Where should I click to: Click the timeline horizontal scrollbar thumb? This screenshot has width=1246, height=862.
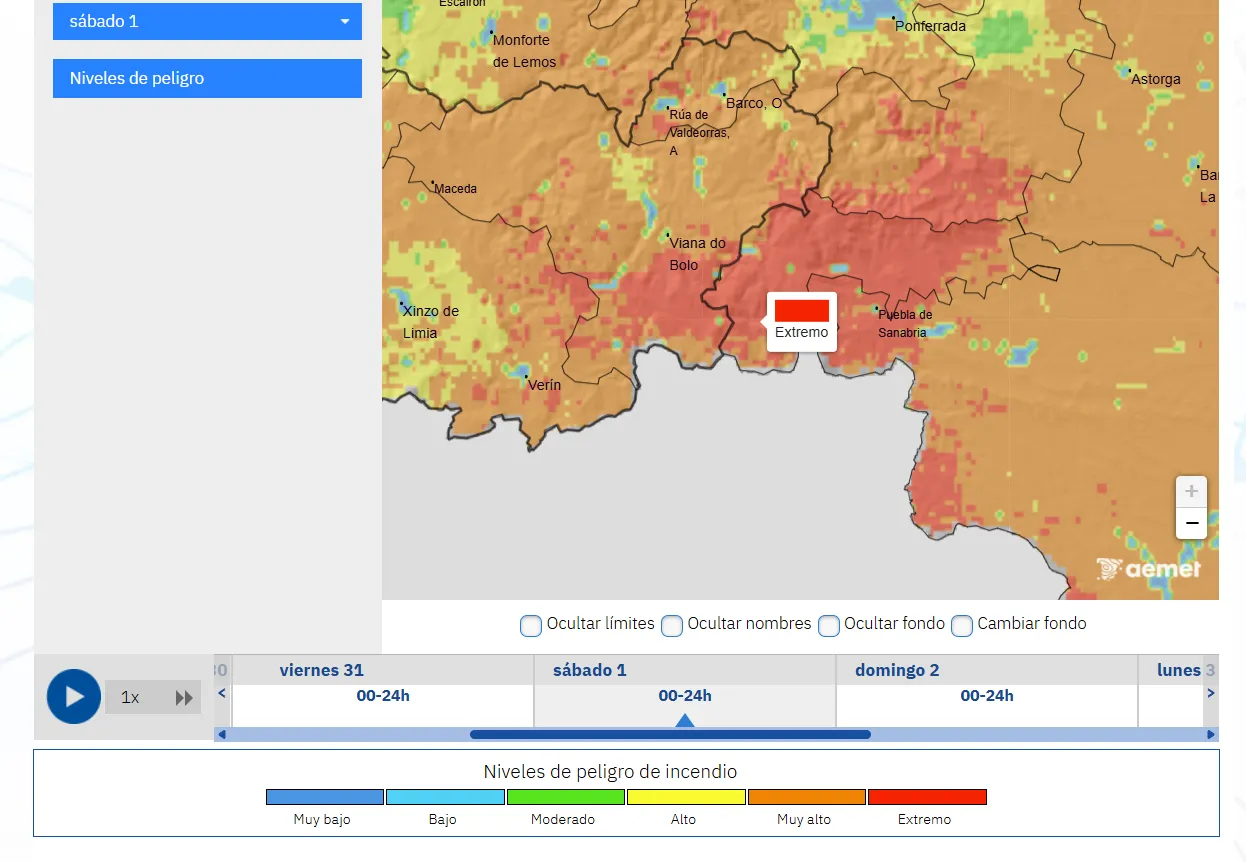(670, 735)
